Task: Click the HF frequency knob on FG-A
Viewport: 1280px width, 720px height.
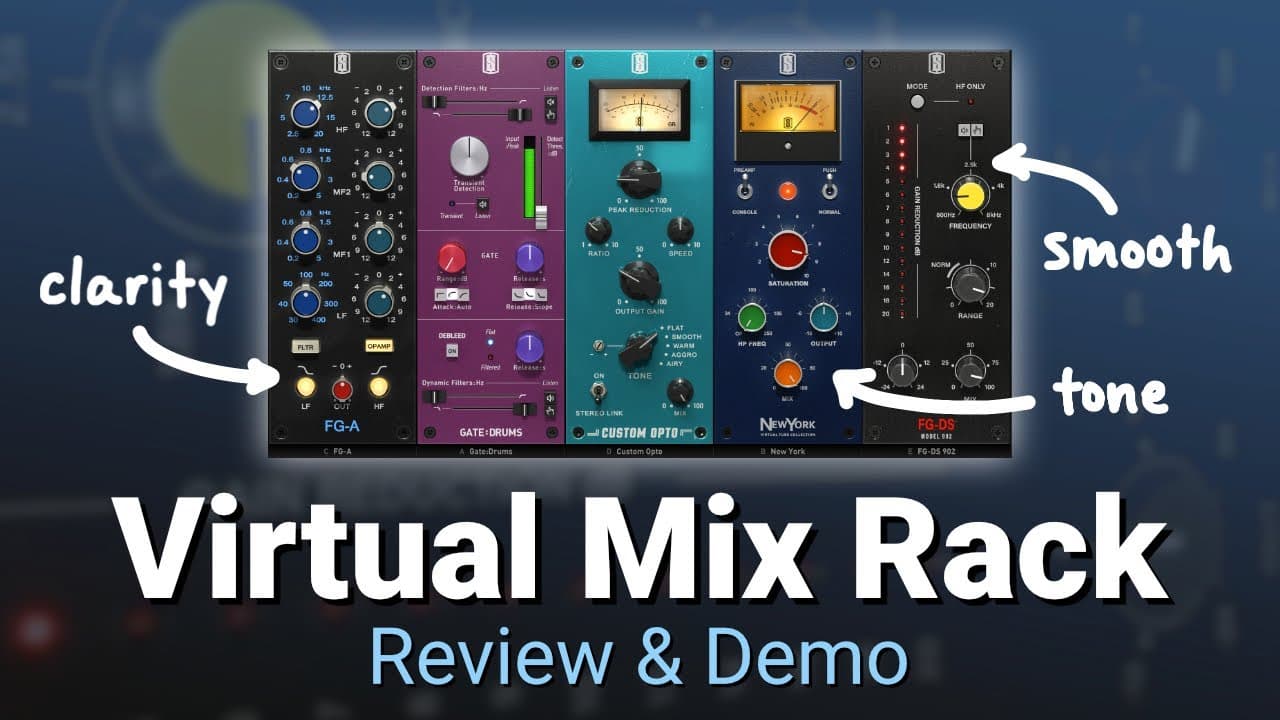Action: [306, 112]
